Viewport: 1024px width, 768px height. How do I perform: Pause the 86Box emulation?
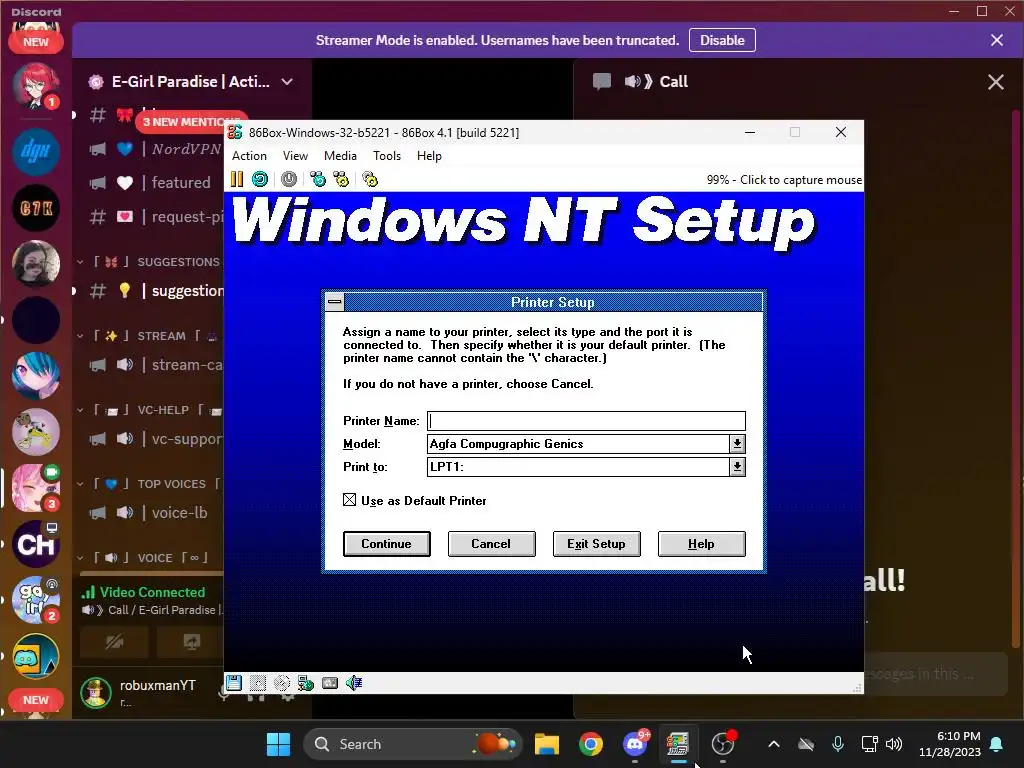pos(236,179)
